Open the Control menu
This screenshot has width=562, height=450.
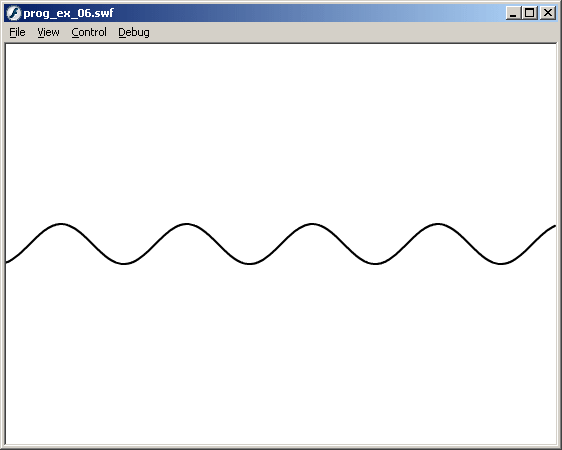click(89, 32)
